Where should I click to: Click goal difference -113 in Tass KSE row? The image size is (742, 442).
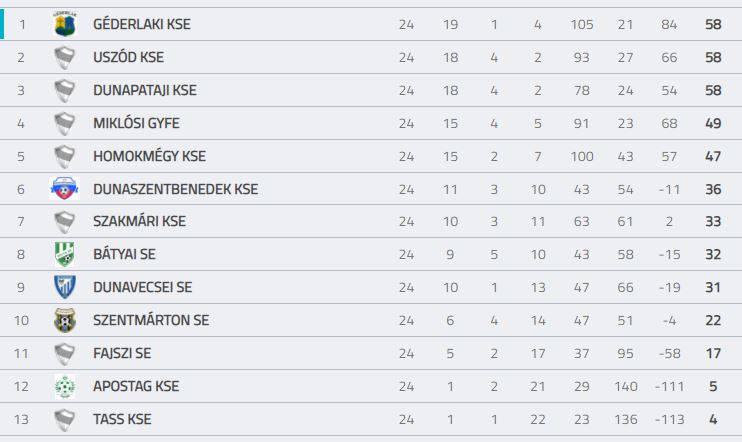point(669,419)
